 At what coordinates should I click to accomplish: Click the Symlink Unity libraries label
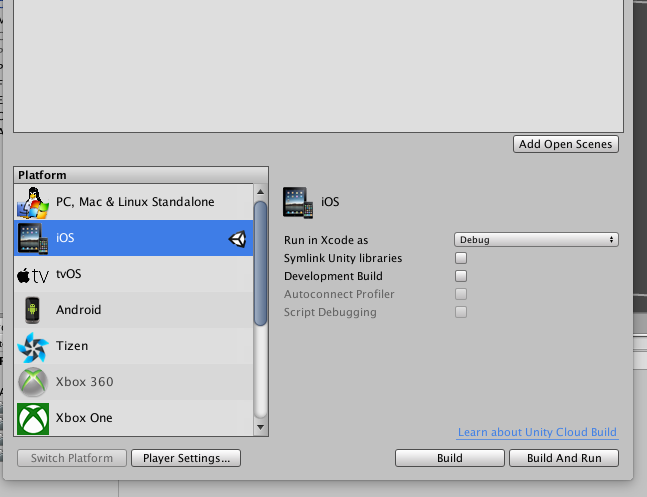point(343,258)
